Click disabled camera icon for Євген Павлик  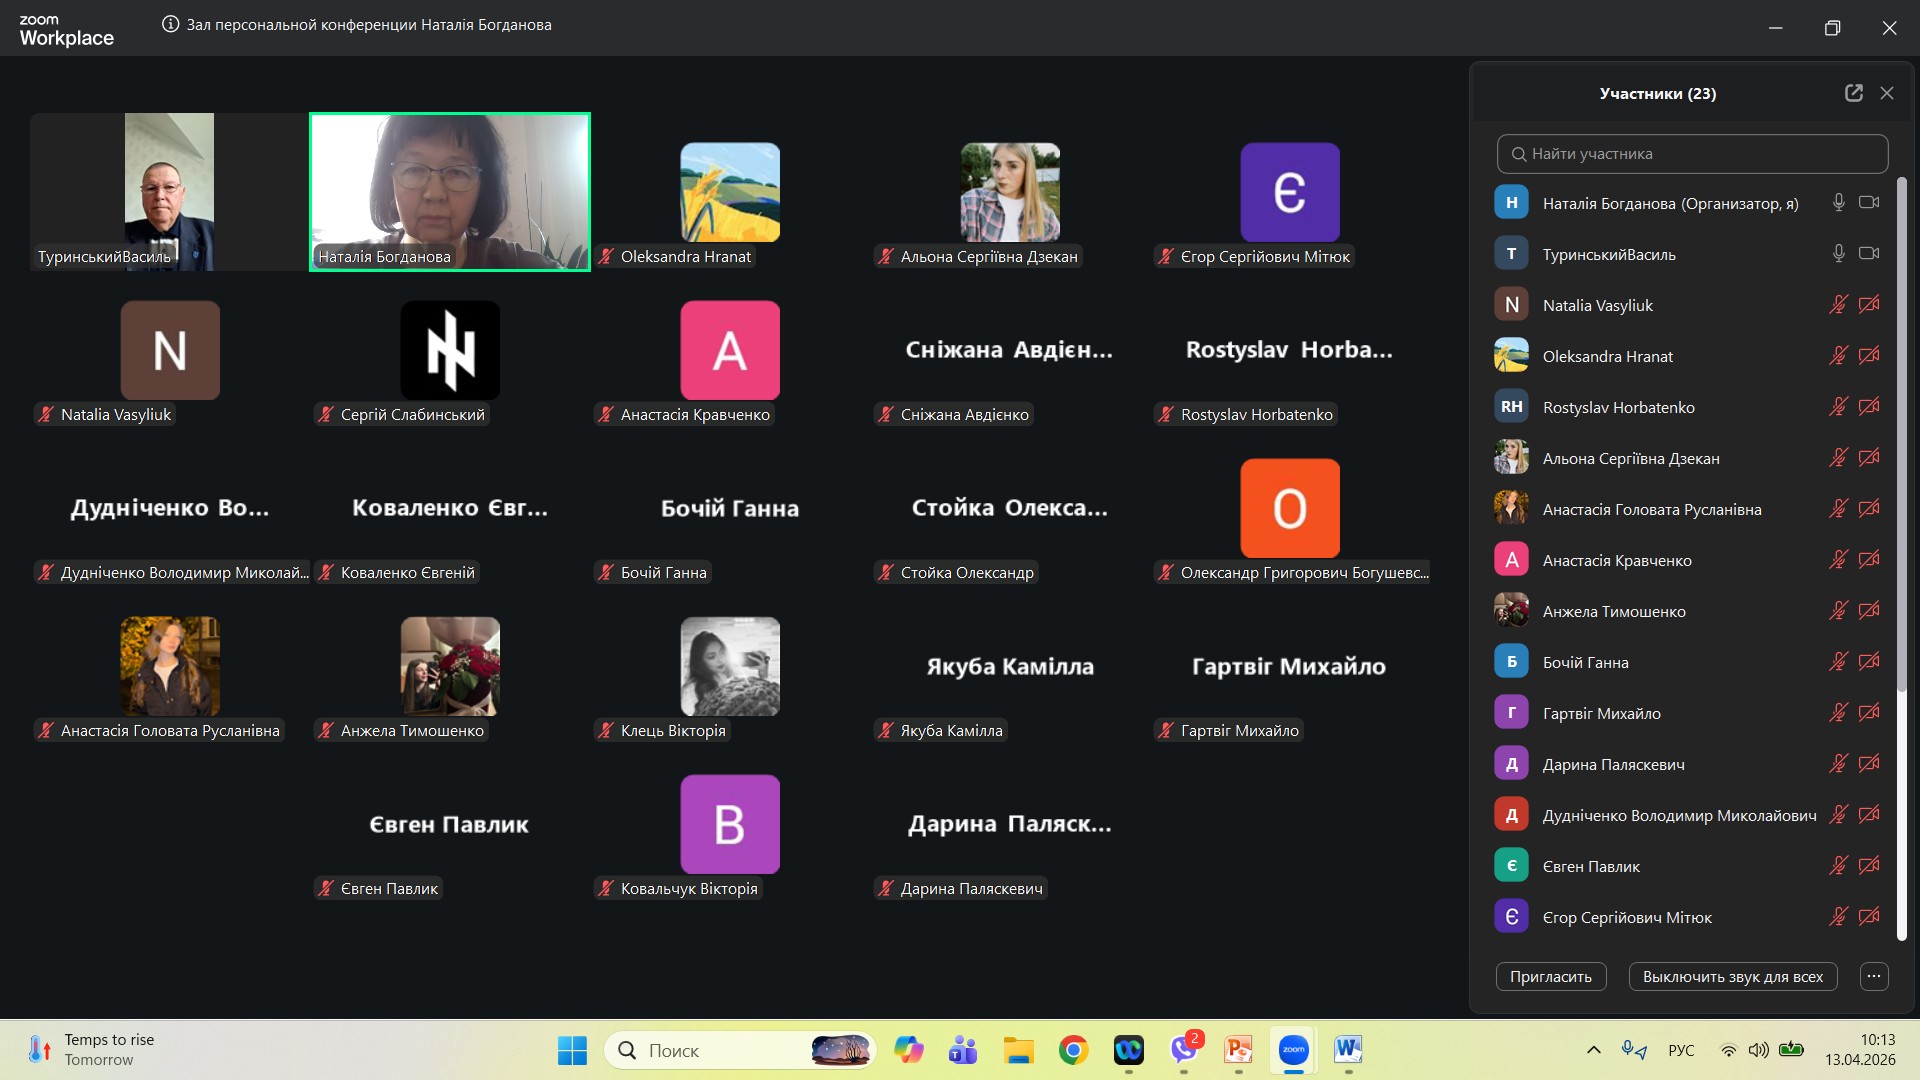1868,866
